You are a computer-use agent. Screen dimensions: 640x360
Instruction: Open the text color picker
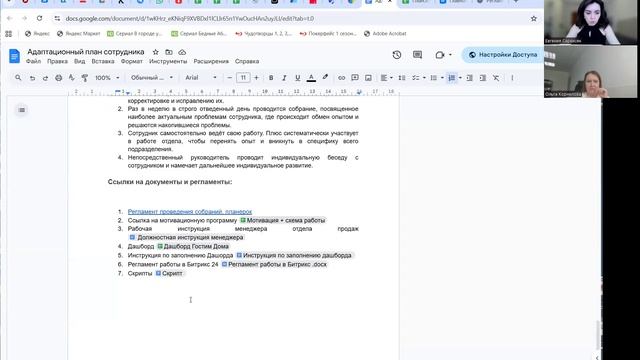311,78
